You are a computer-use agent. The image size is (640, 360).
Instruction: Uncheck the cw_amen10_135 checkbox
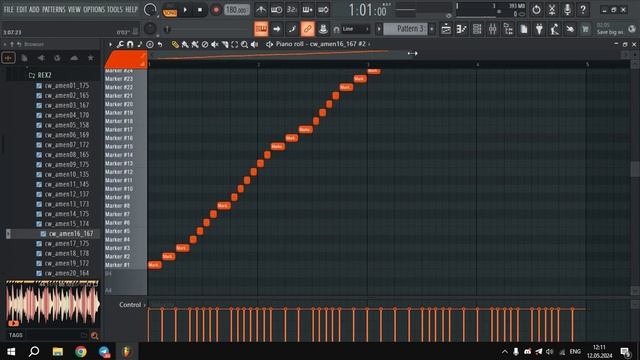pyautogui.click(x=39, y=175)
